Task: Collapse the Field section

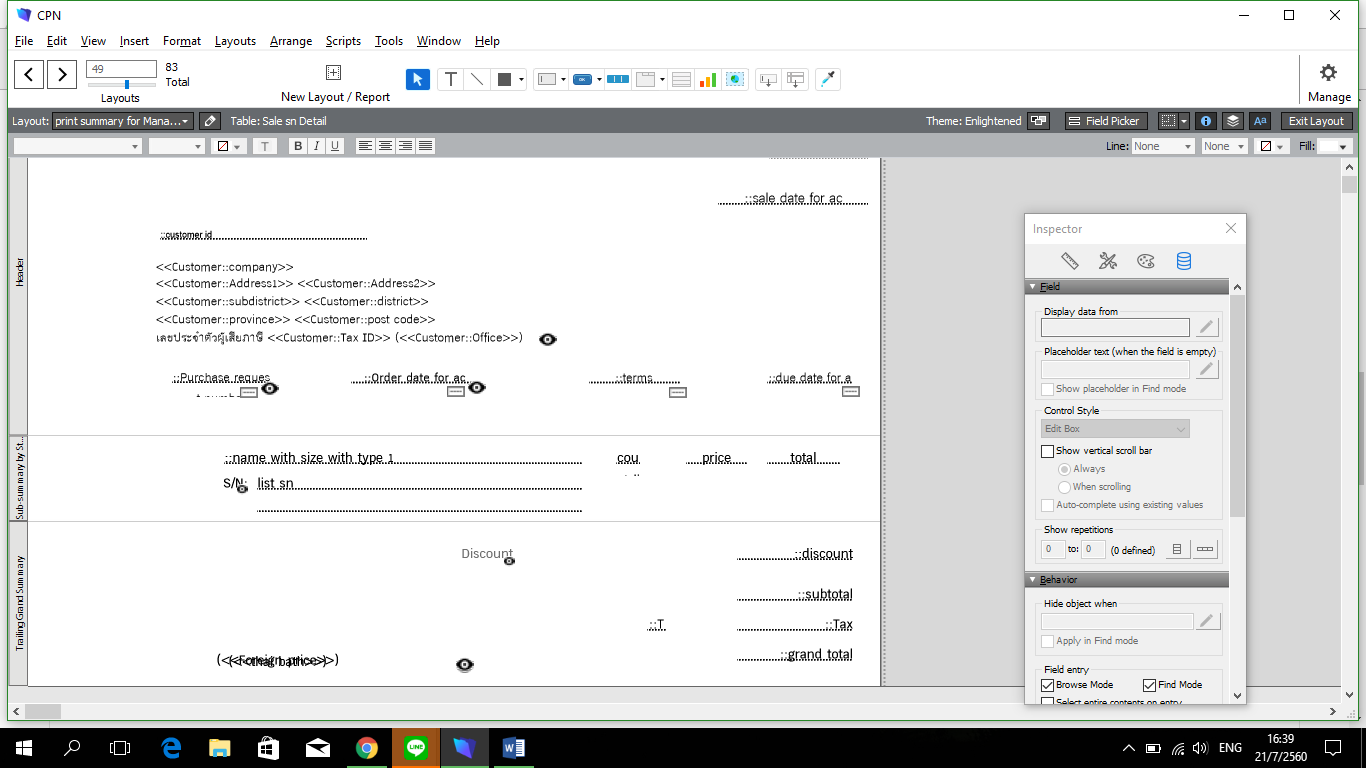Action: 1033,287
